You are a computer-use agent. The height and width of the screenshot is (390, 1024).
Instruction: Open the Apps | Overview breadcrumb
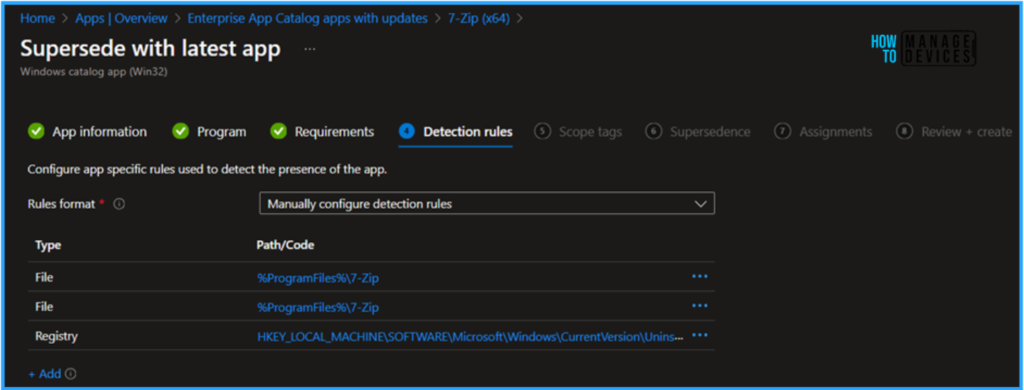coord(121,18)
